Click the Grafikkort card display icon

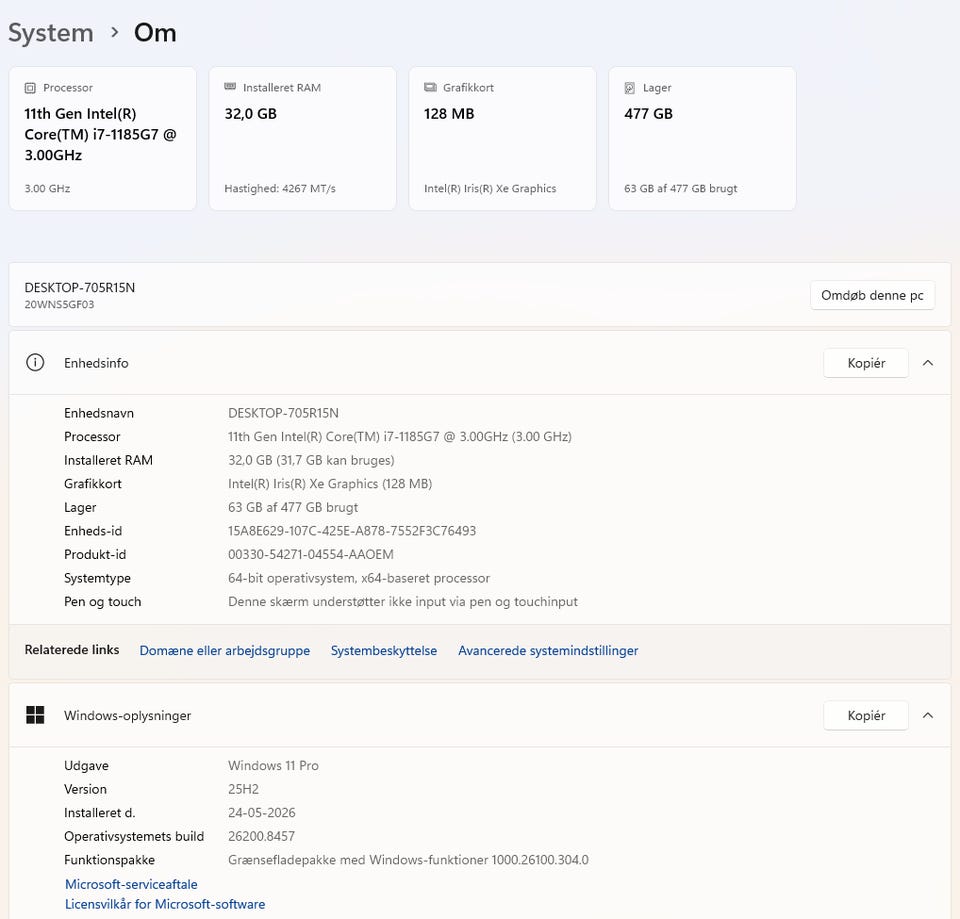click(x=430, y=88)
